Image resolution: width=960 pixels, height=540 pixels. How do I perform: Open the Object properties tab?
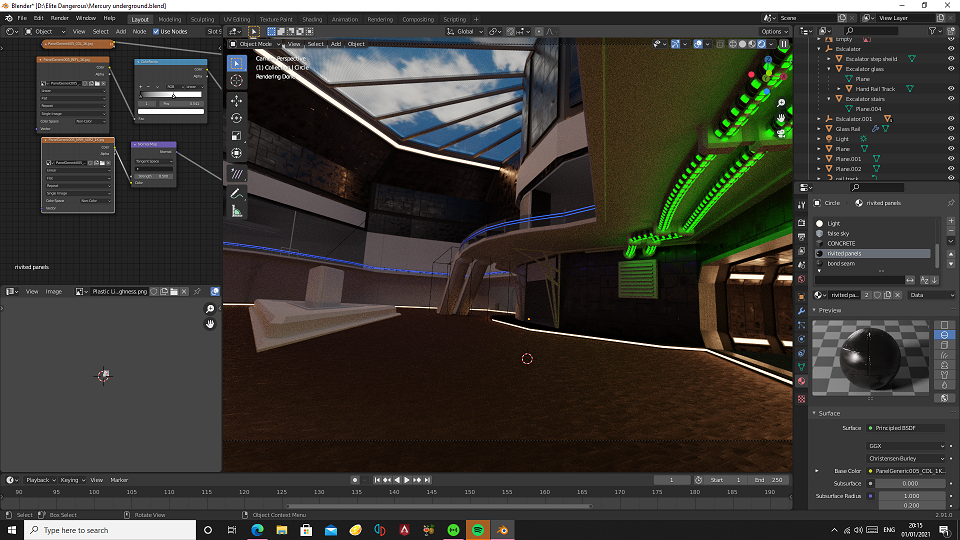click(x=801, y=297)
